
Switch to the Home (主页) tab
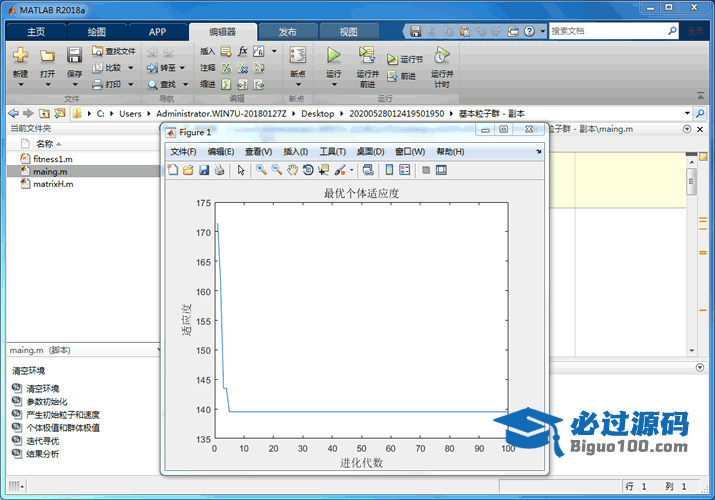[36, 32]
